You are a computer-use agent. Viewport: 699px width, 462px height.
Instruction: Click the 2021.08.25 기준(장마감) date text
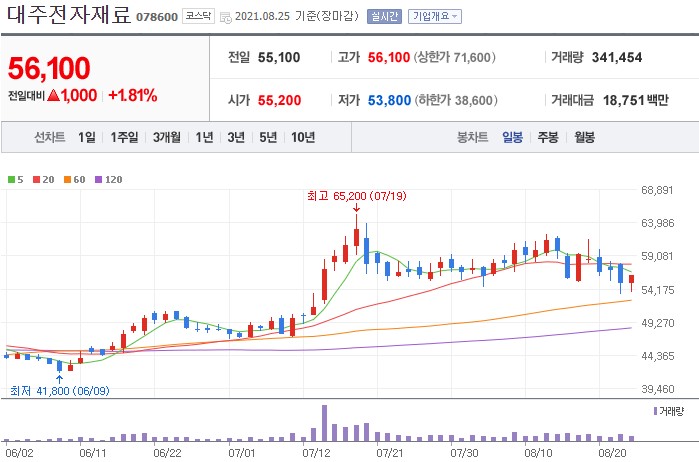pyautogui.click(x=296, y=16)
